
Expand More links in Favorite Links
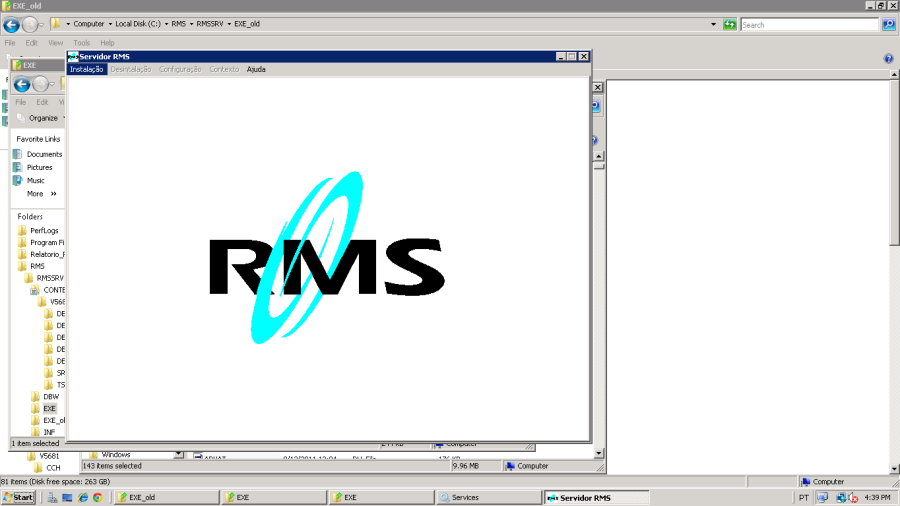[41, 194]
